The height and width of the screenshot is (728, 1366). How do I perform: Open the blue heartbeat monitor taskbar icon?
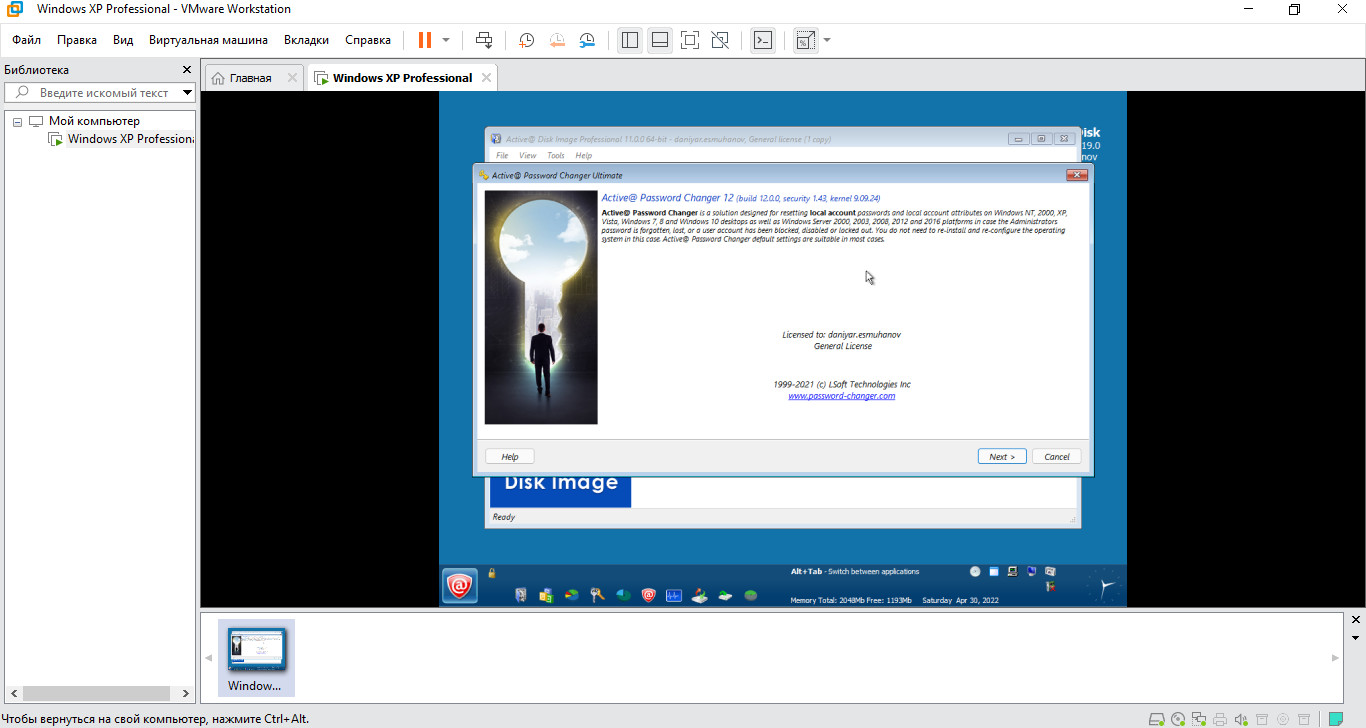pos(675,596)
